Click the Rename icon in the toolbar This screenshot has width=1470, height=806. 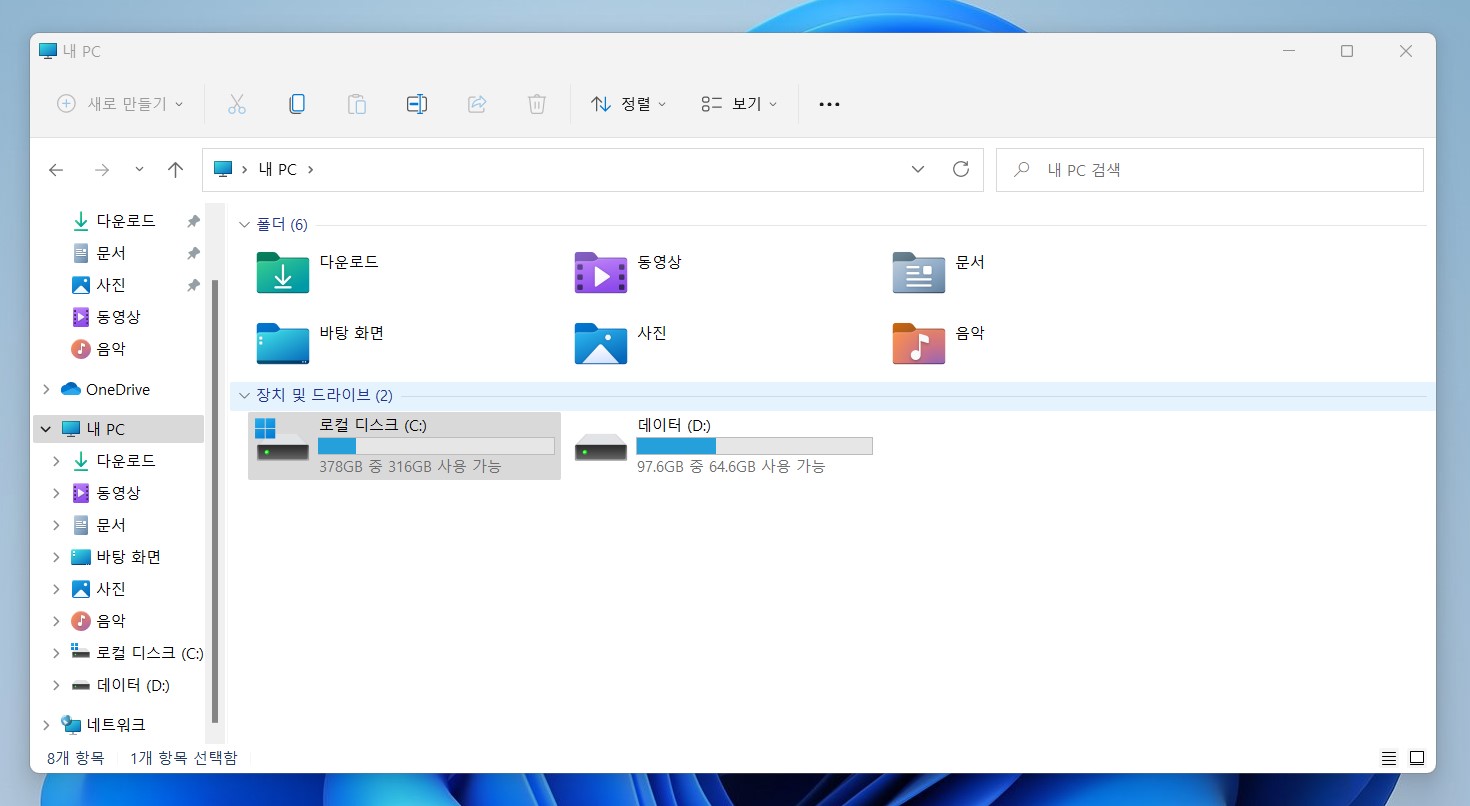pyautogui.click(x=417, y=103)
